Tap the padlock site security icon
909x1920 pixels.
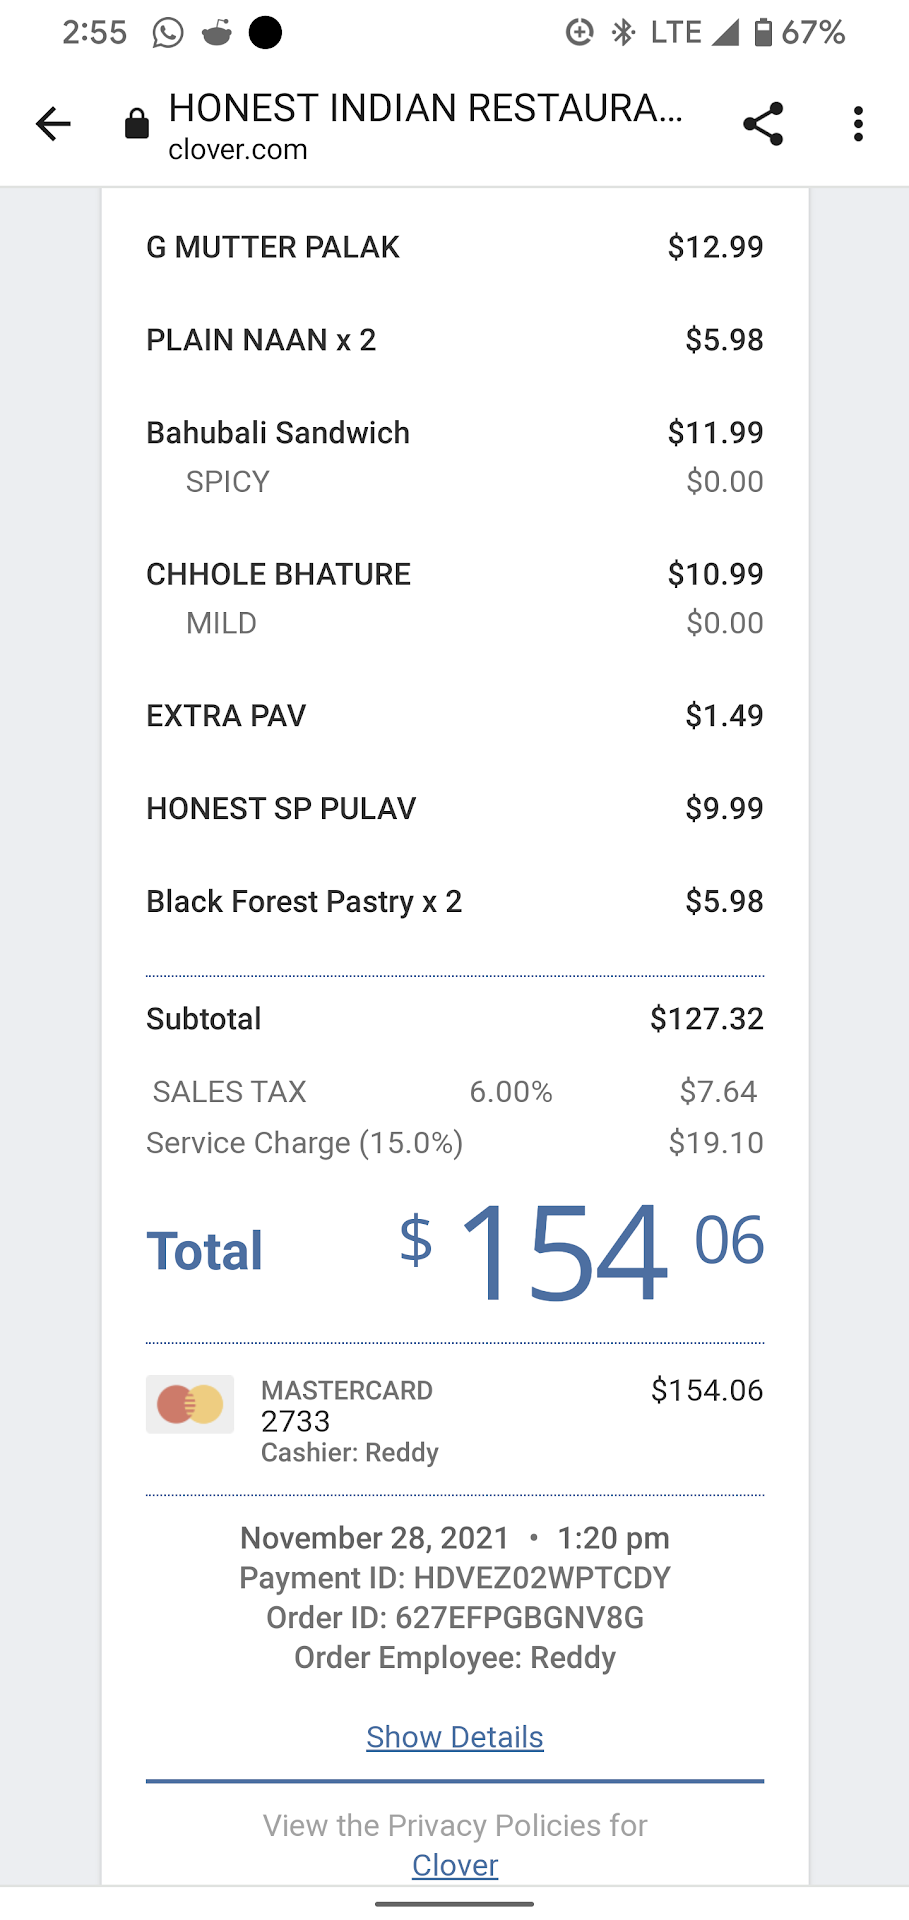pyautogui.click(x=137, y=124)
